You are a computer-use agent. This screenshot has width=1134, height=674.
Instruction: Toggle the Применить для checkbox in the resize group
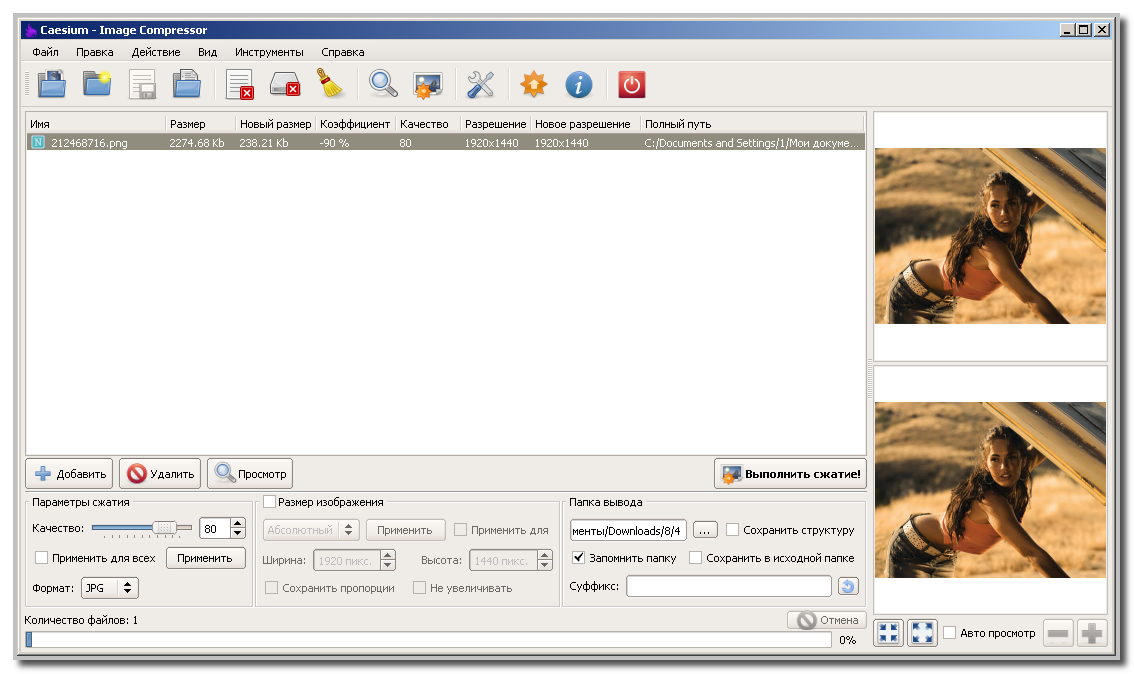(460, 529)
